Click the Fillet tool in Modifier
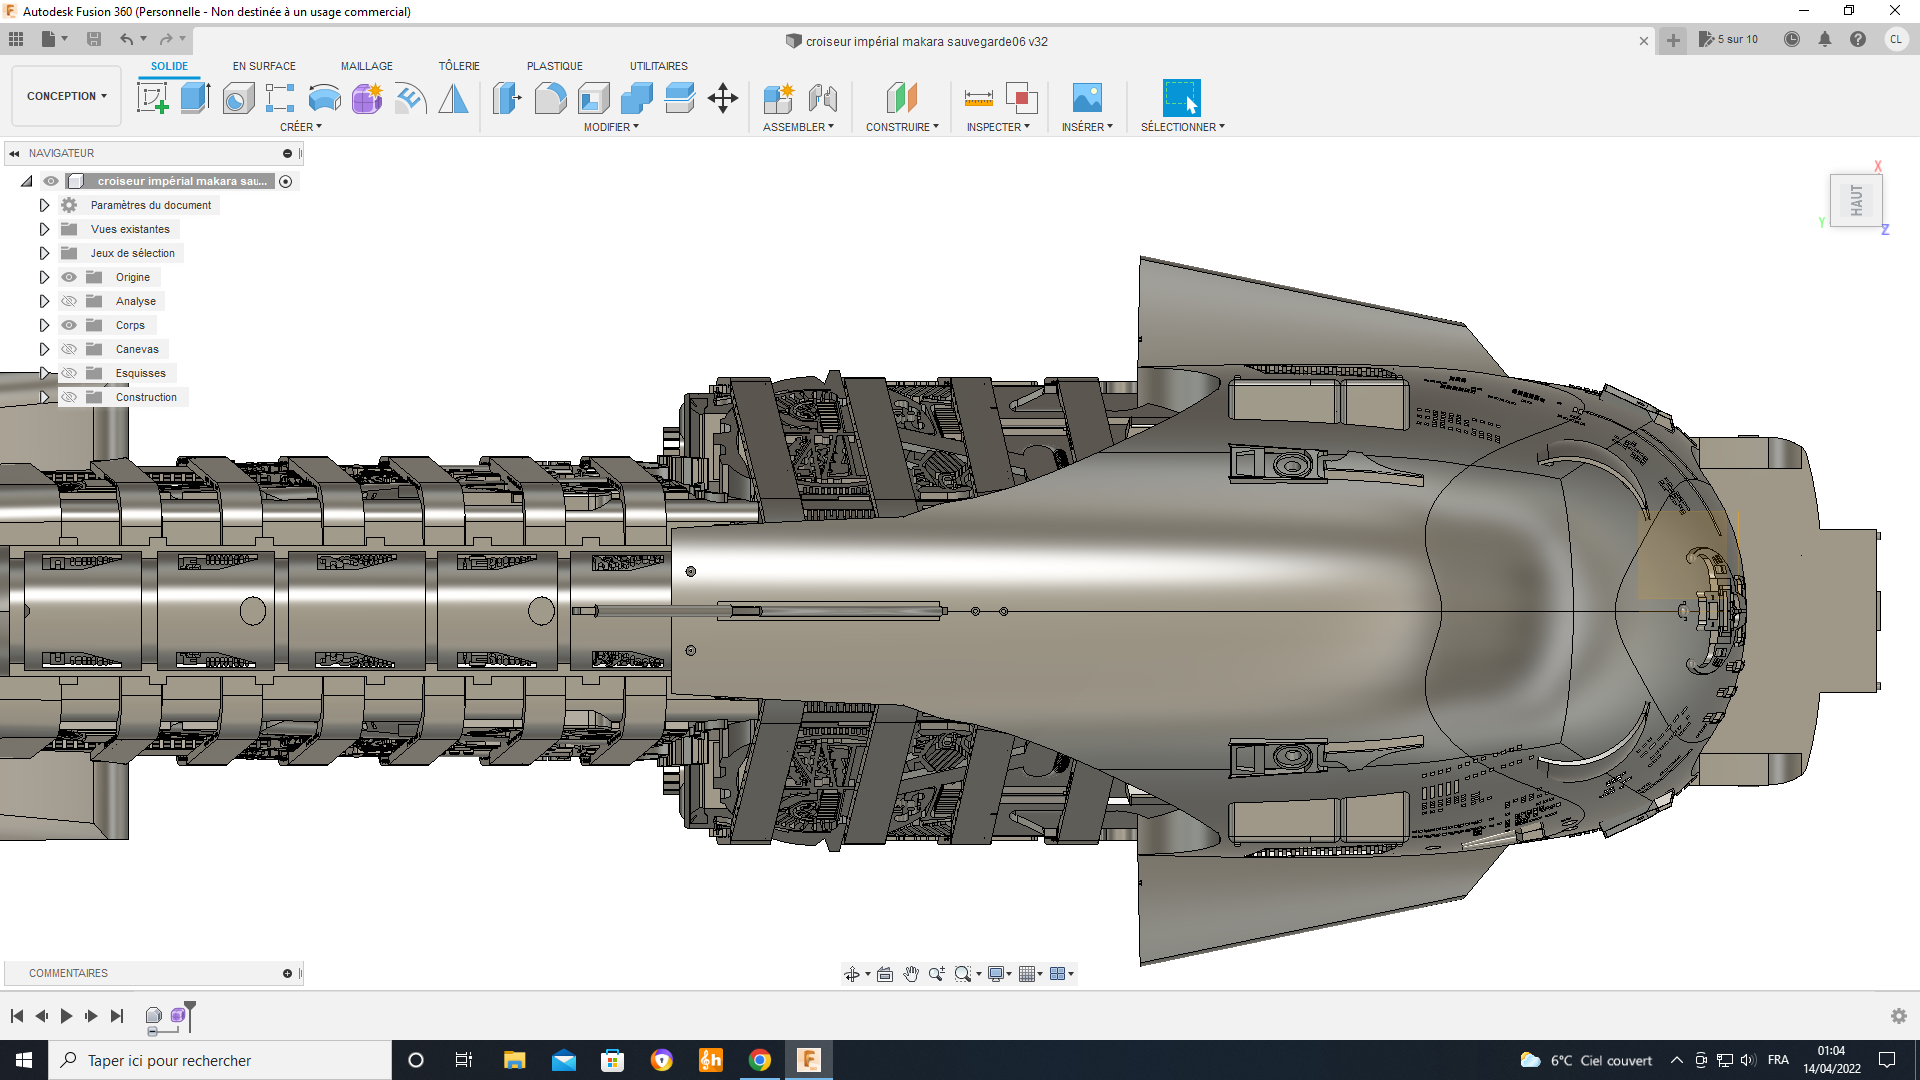 pos(550,98)
